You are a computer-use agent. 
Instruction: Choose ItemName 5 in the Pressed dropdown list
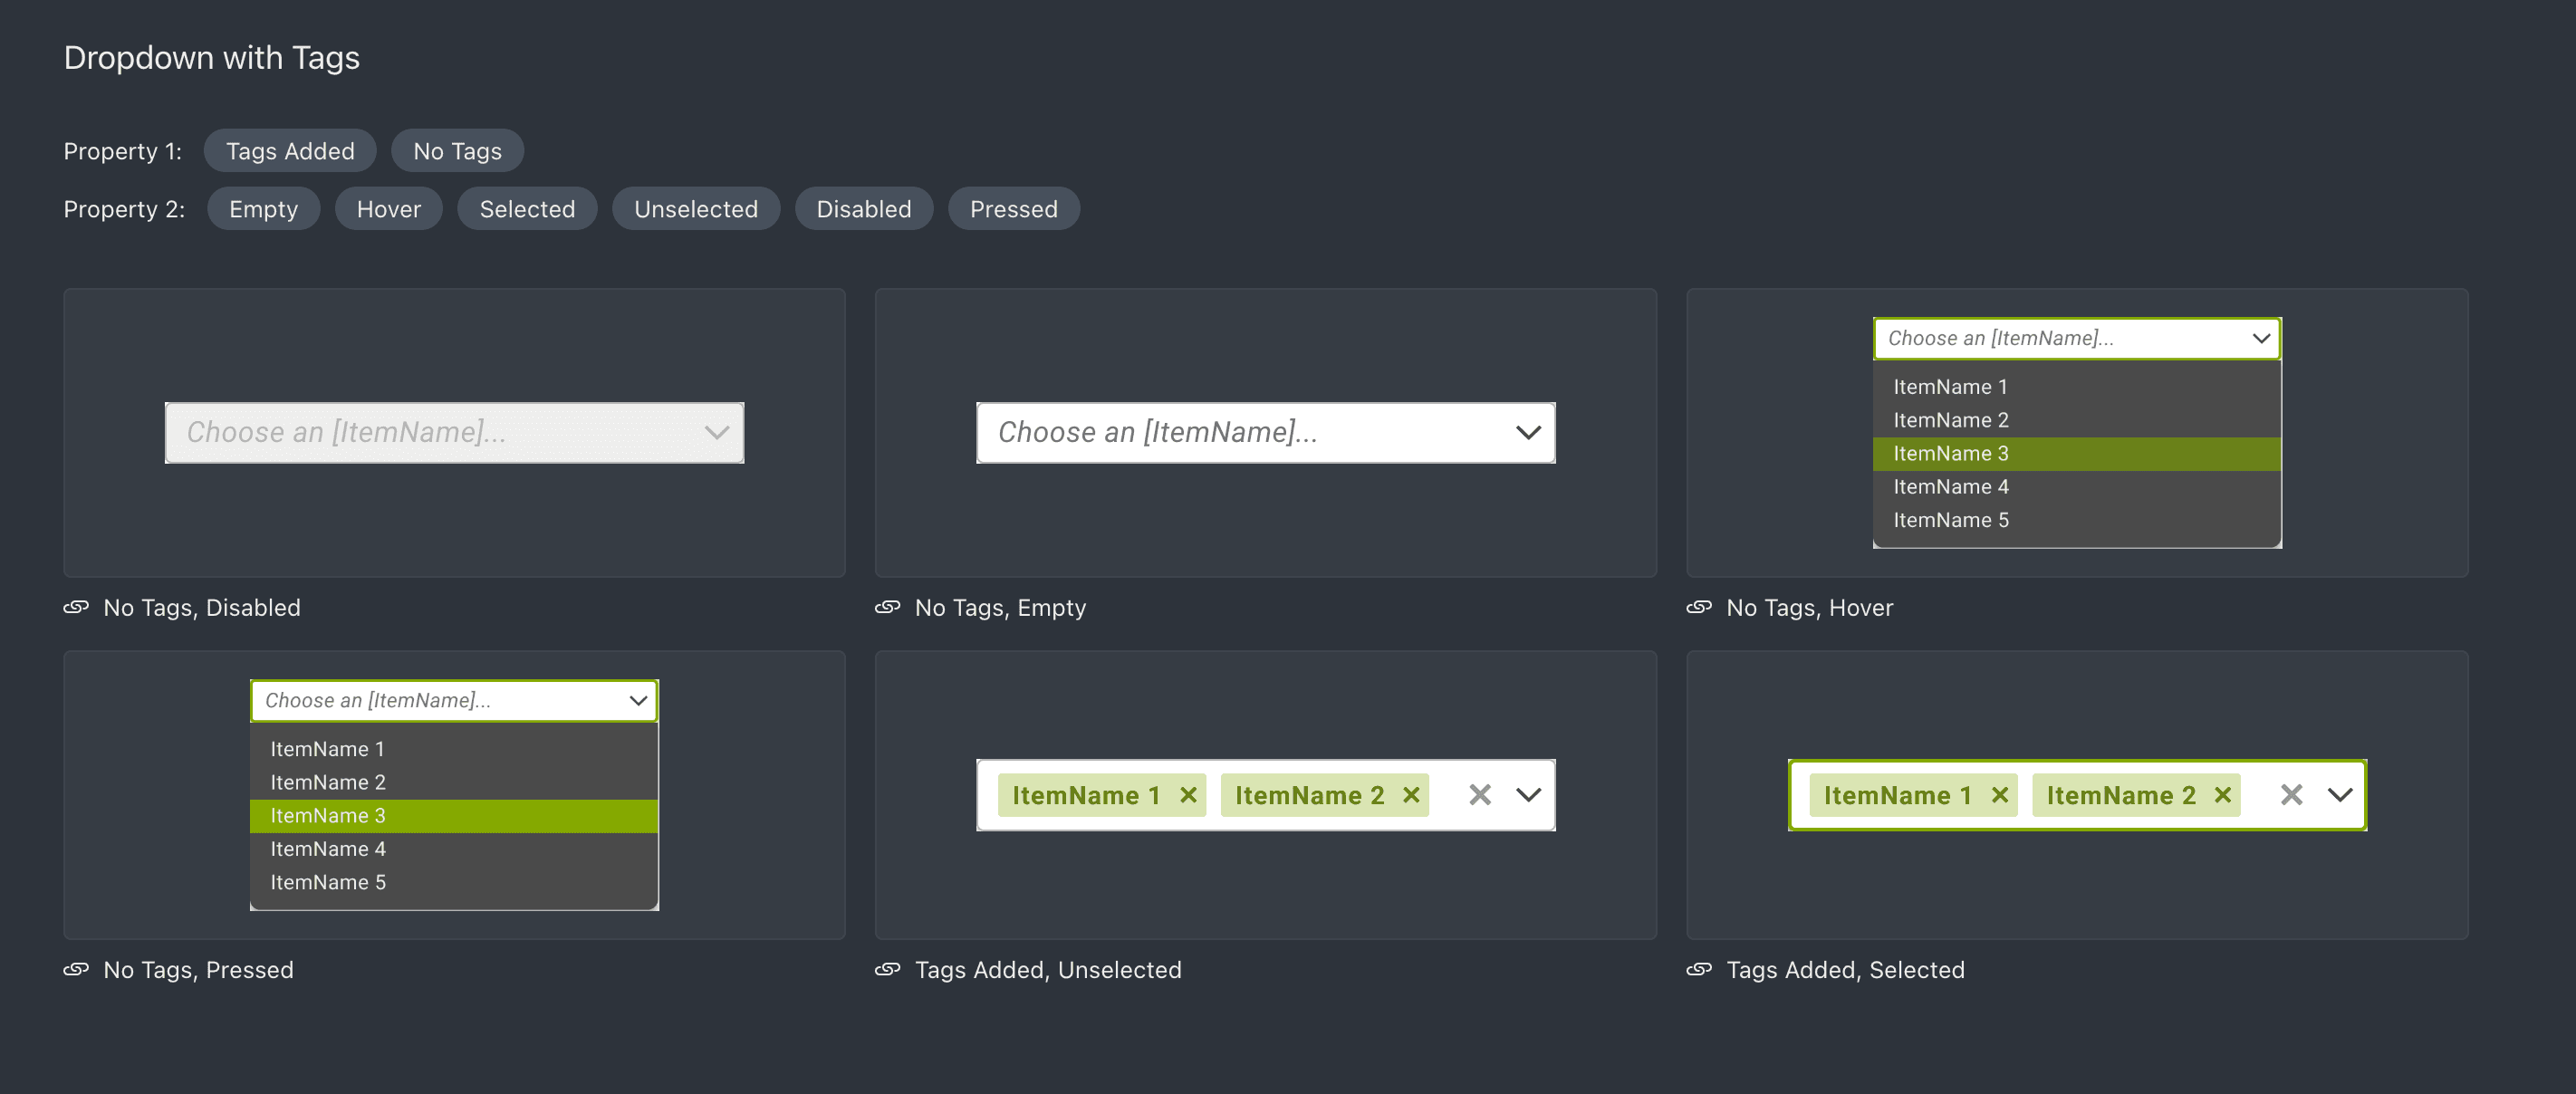[454, 883]
